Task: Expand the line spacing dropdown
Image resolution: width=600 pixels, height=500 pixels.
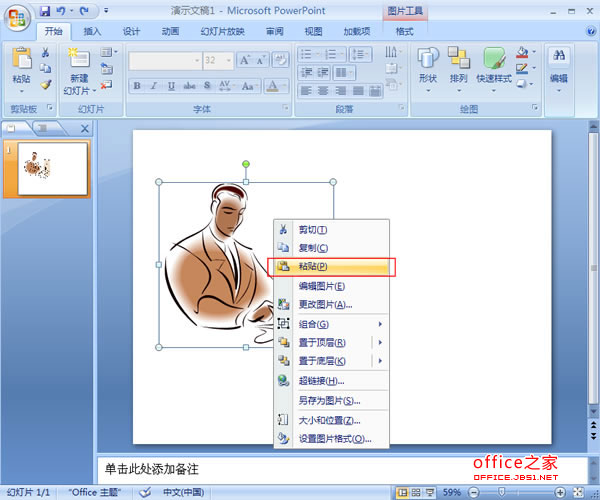Action: click(367, 54)
